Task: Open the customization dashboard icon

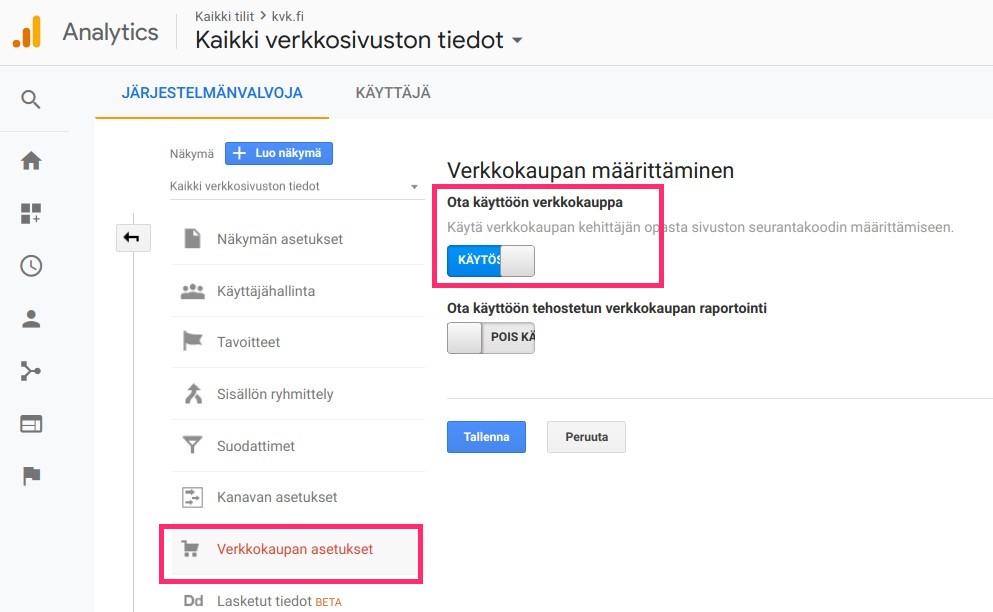Action: (31, 214)
